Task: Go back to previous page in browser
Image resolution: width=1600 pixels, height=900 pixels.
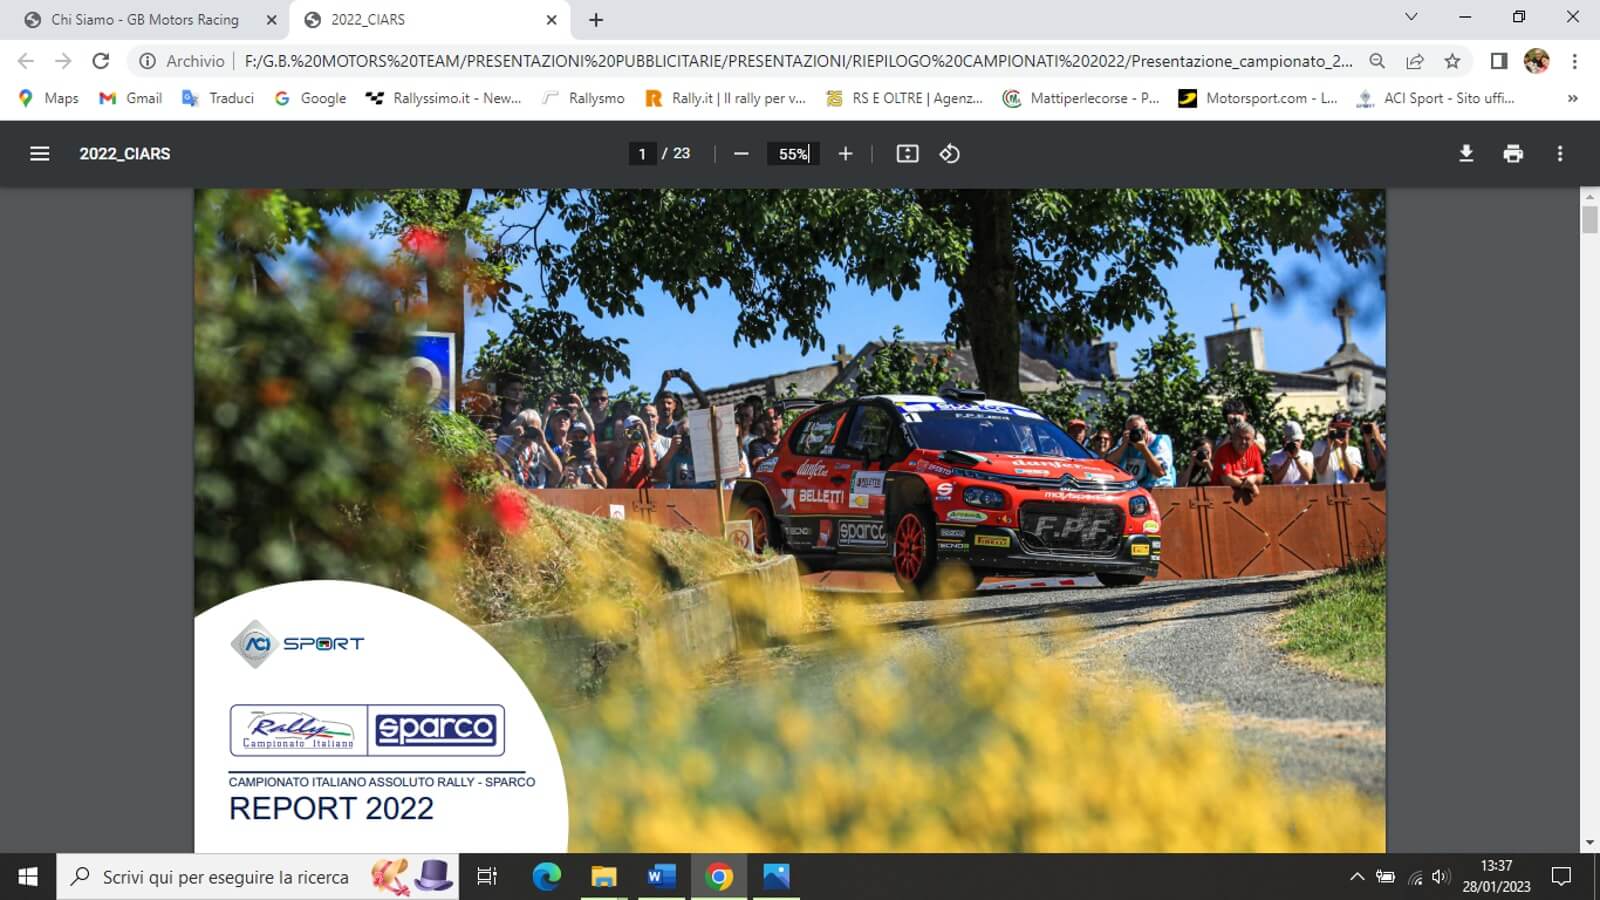Action: click(x=26, y=61)
